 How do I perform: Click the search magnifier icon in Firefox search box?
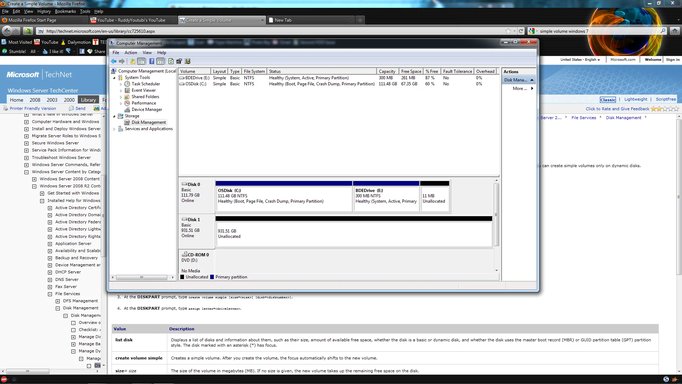[663, 31]
